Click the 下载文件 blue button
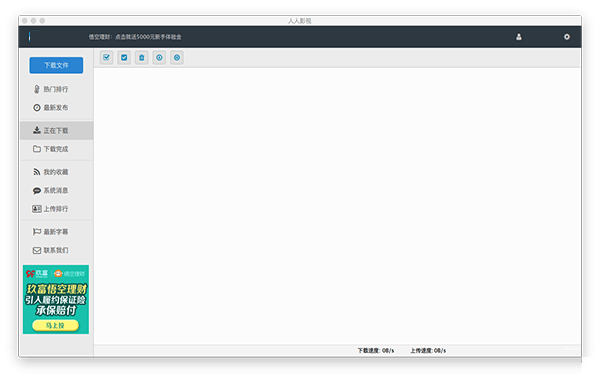The width and height of the screenshot is (600, 380). pyautogui.click(x=56, y=65)
